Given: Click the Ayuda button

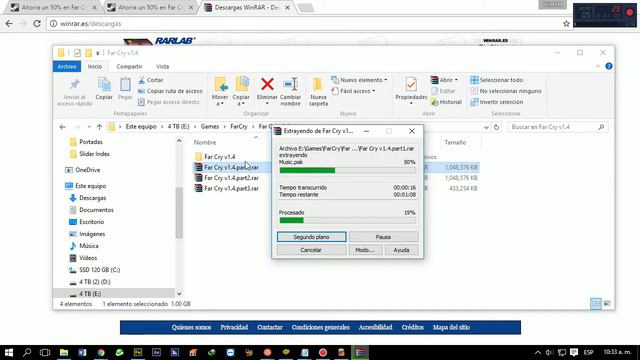Looking at the screenshot, I should (402, 250).
